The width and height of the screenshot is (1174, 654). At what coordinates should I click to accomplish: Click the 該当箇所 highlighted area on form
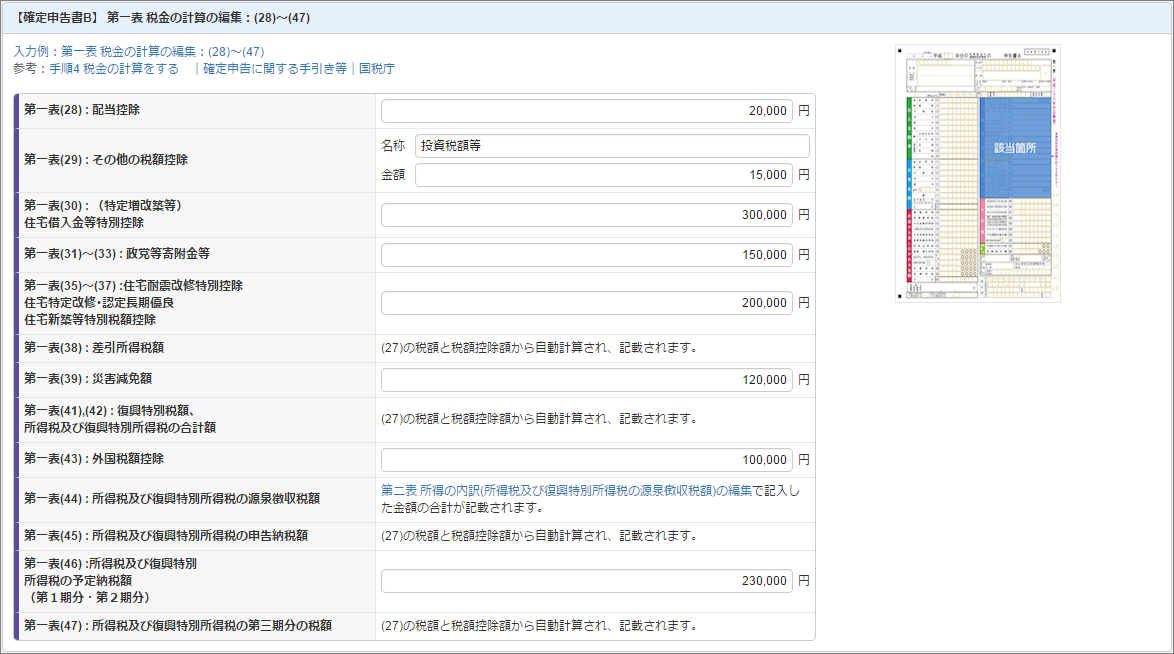click(x=1015, y=148)
